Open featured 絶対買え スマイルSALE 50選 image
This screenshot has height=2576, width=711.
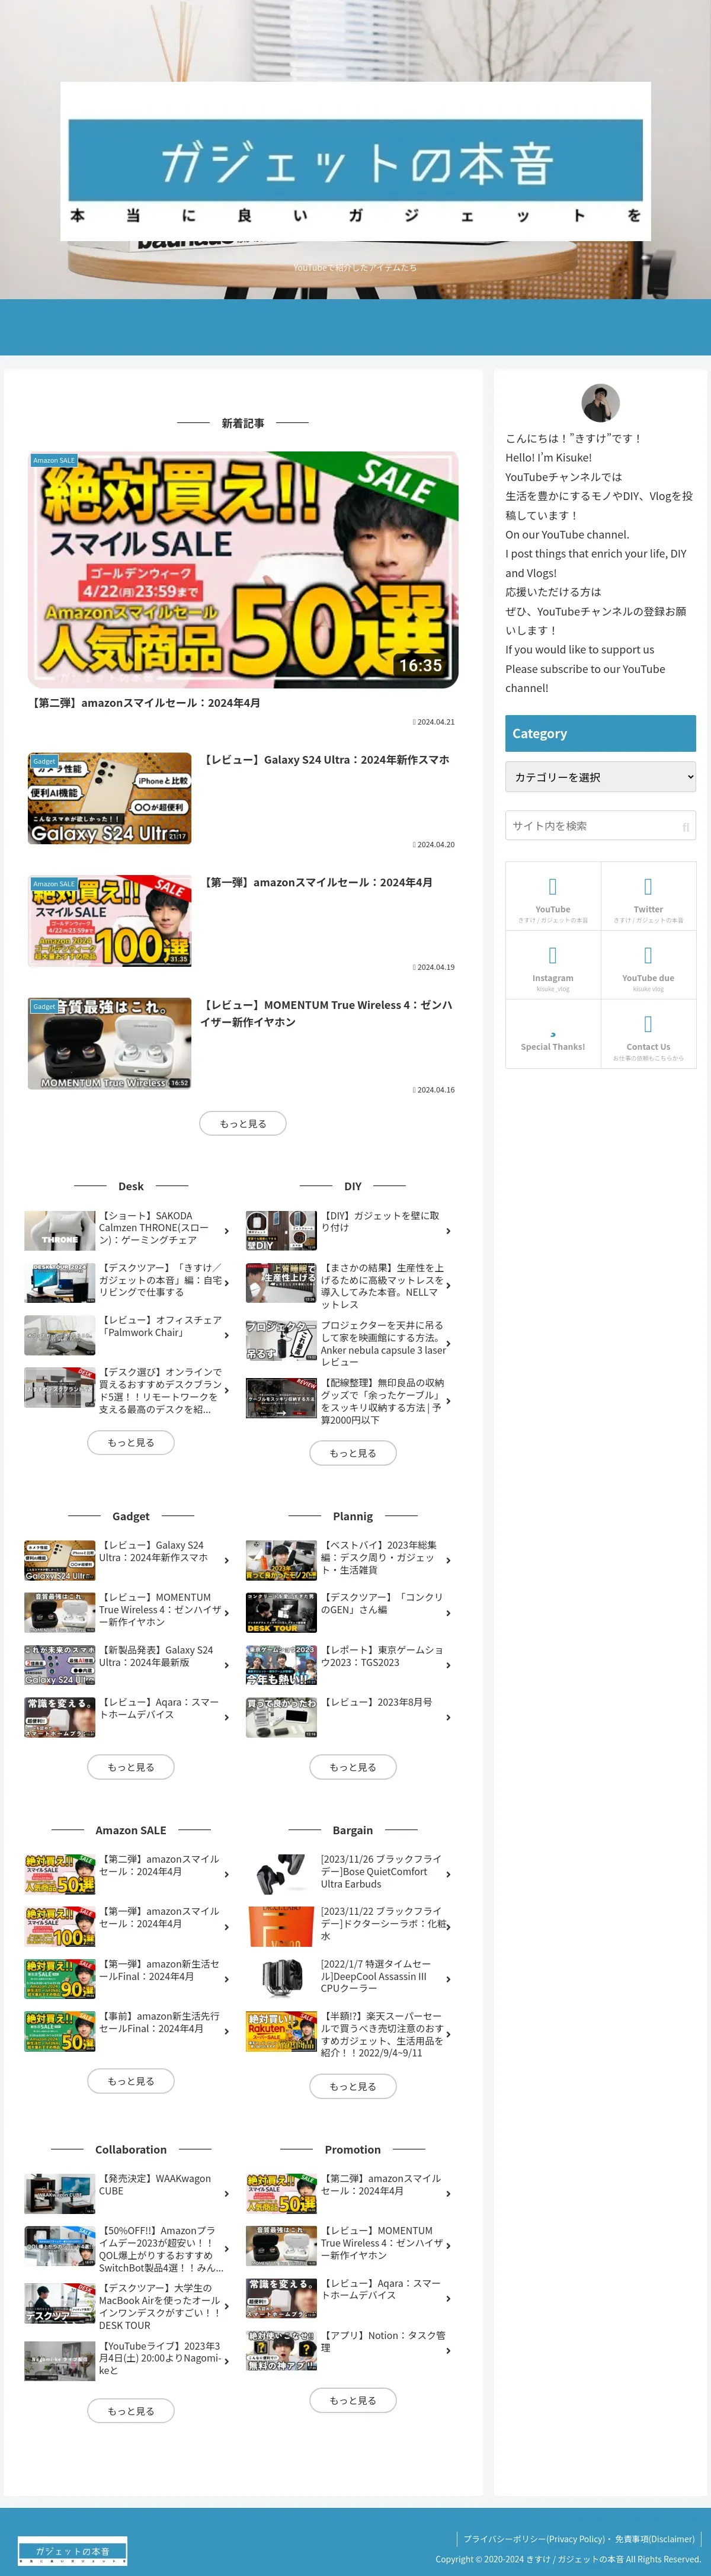243,570
